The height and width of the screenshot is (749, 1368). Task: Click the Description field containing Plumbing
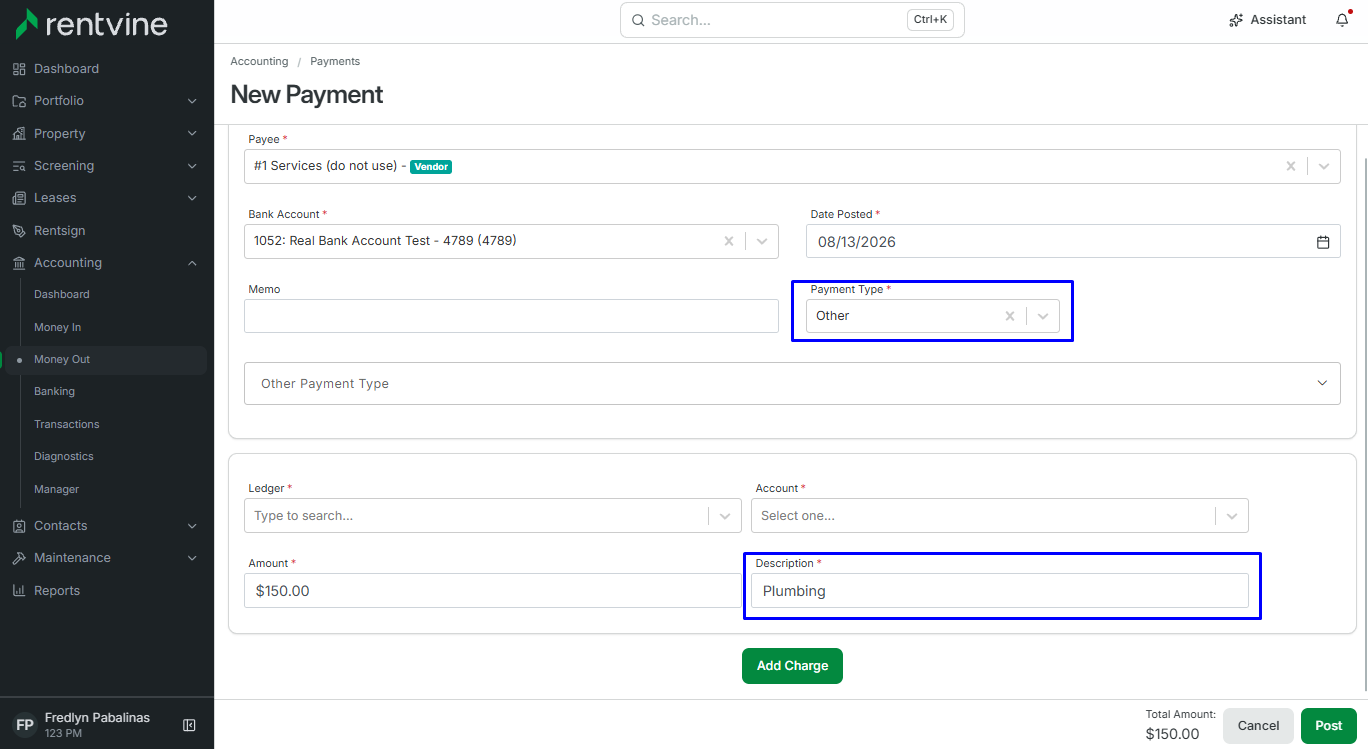(x=1000, y=591)
